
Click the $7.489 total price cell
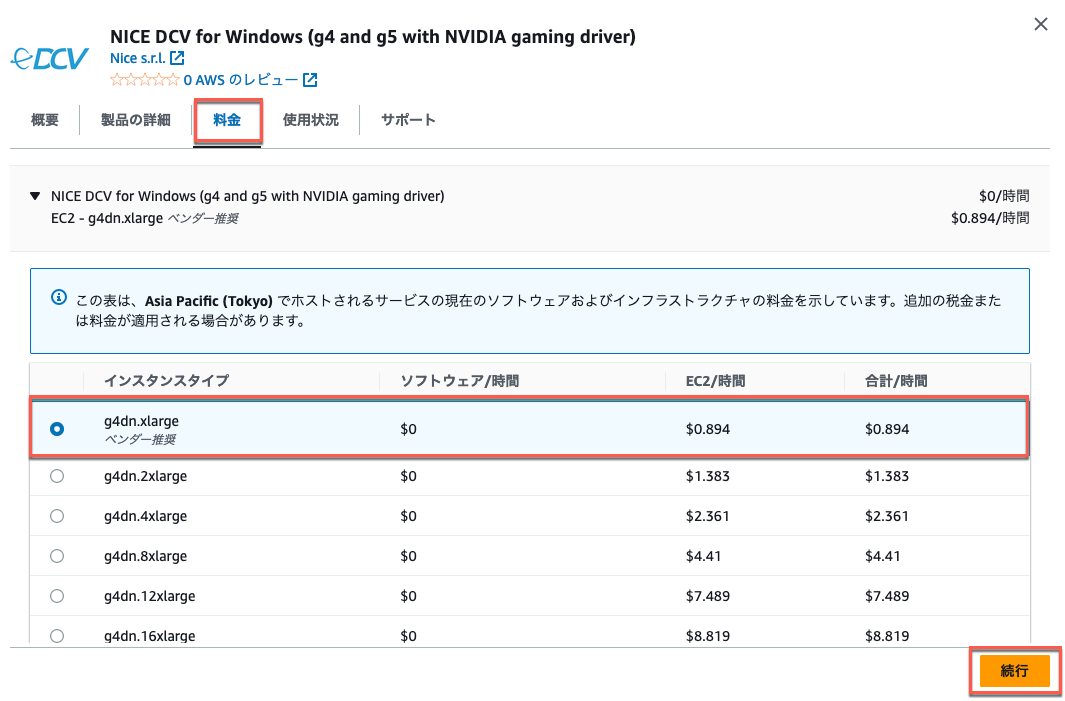(887, 596)
